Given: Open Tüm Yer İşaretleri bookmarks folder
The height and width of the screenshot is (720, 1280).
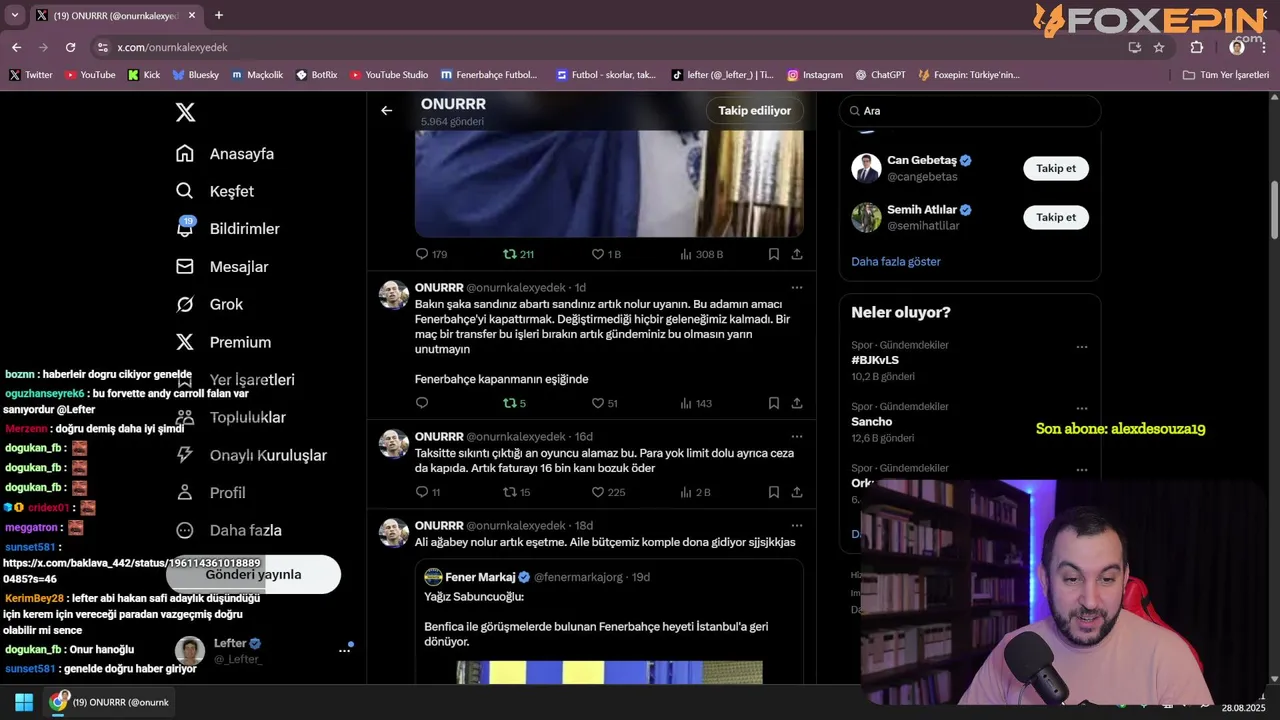Looking at the screenshot, I should click(x=1226, y=75).
